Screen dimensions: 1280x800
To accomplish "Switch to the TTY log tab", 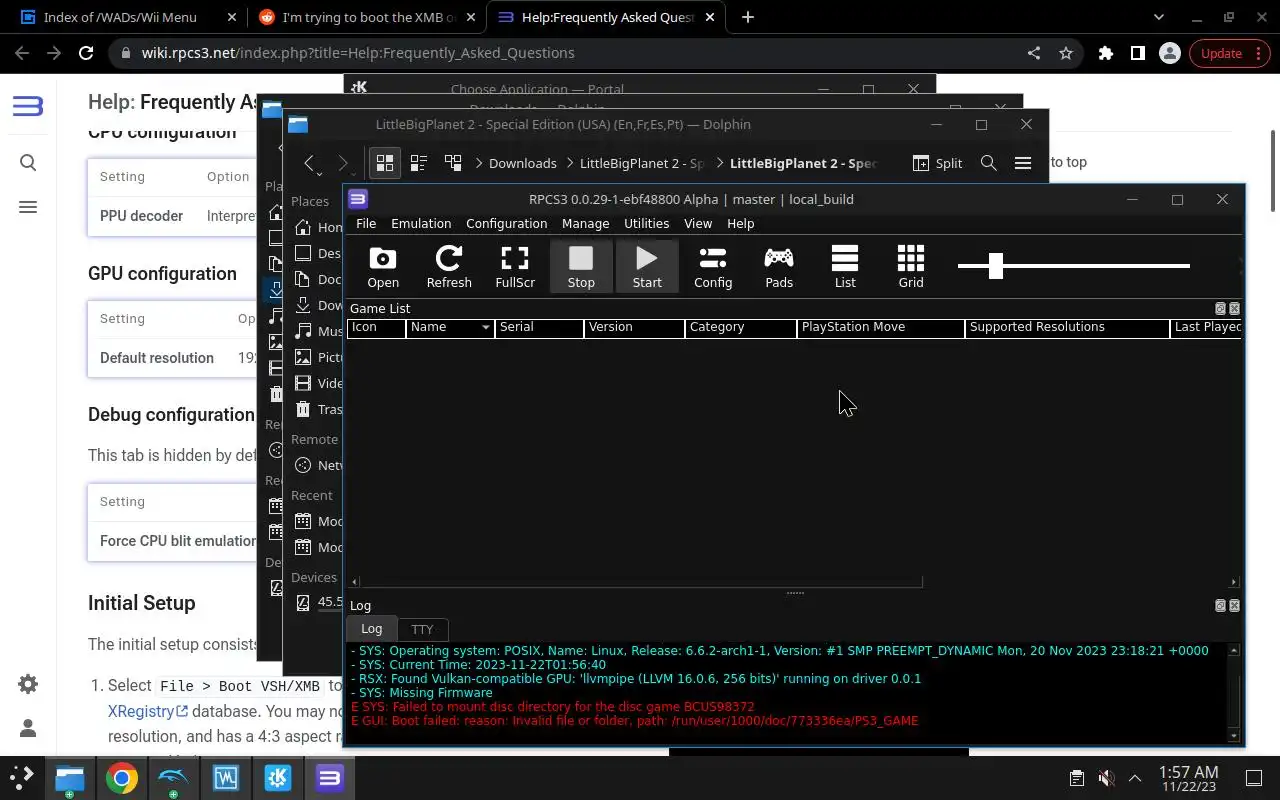I will [x=422, y=629].
